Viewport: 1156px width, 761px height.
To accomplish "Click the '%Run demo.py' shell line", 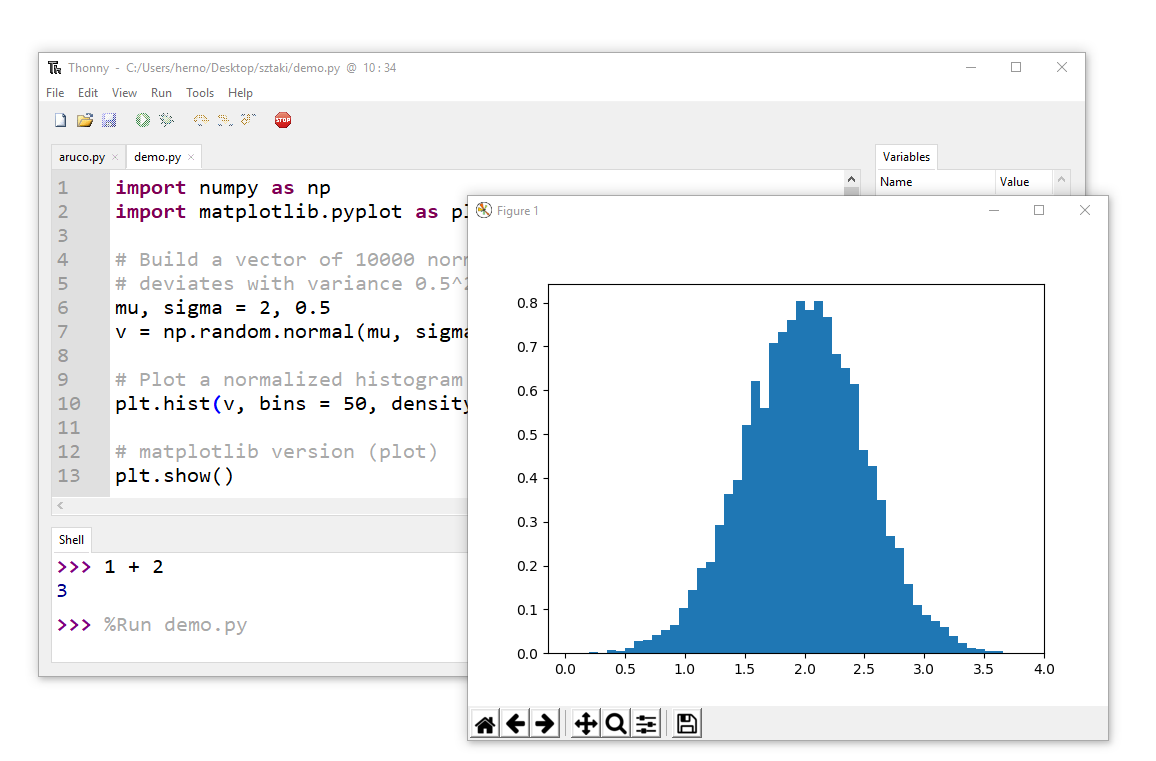I will [x=175, y=625].
